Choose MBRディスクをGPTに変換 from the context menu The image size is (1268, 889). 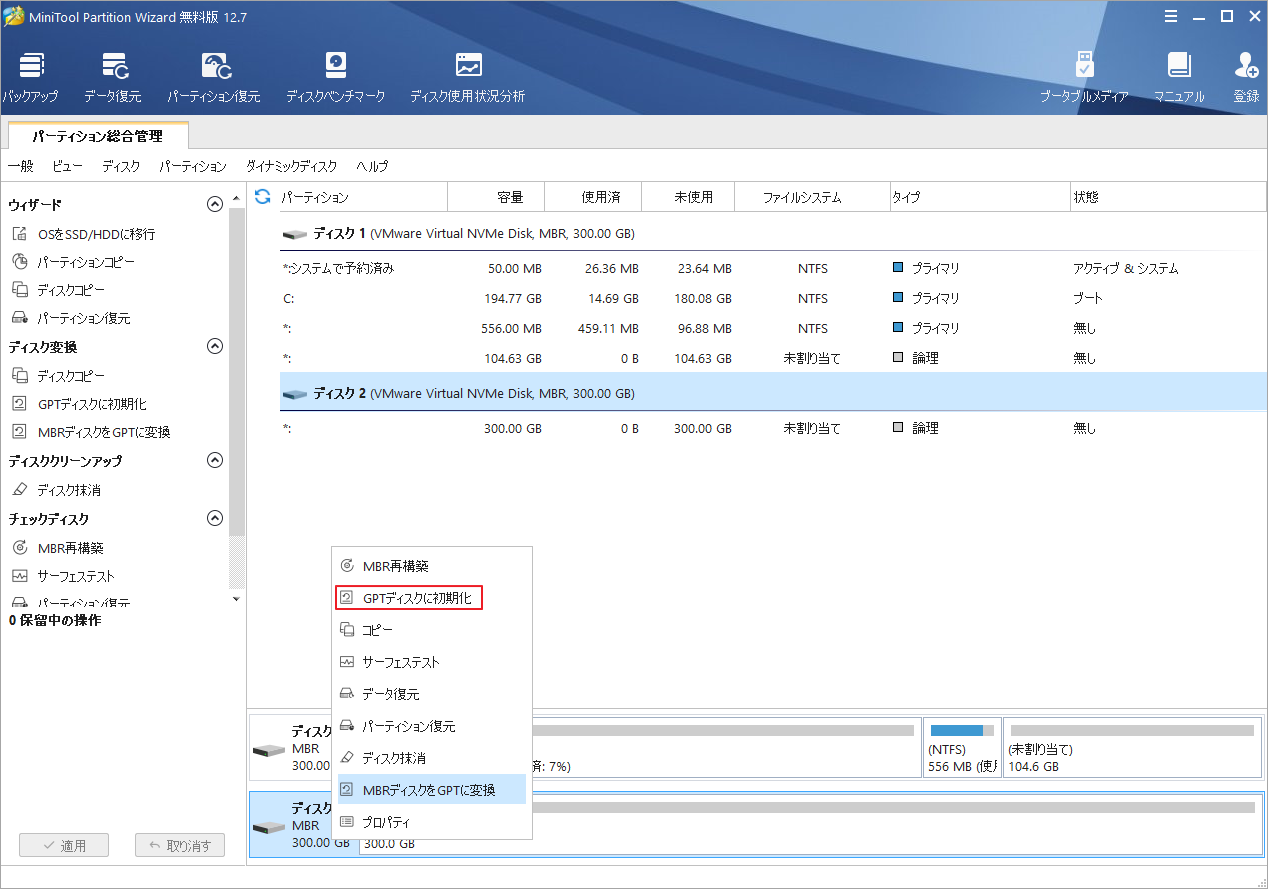pyautogui.click(x=431, y=790)
